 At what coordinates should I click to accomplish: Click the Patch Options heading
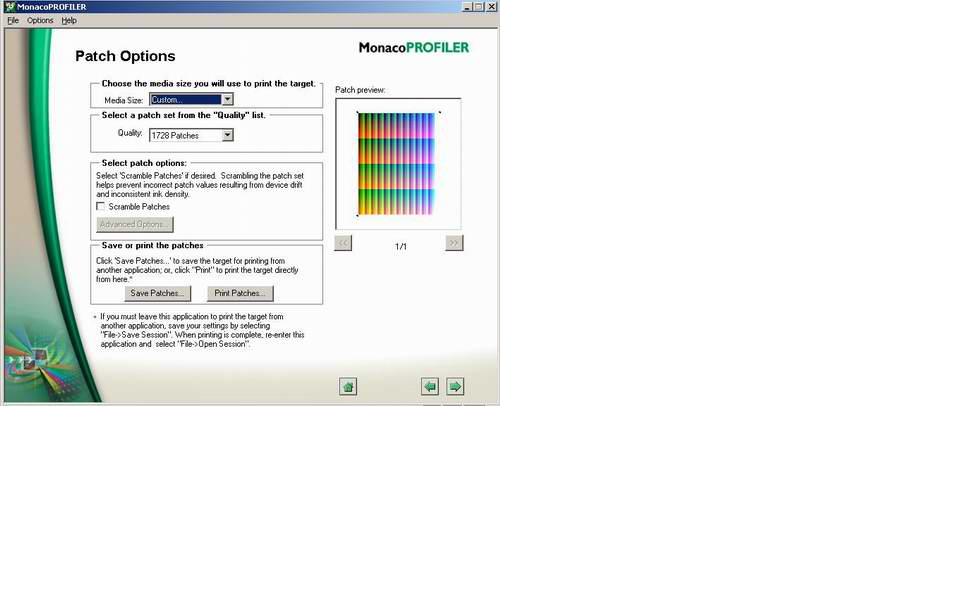pos(125,56)
